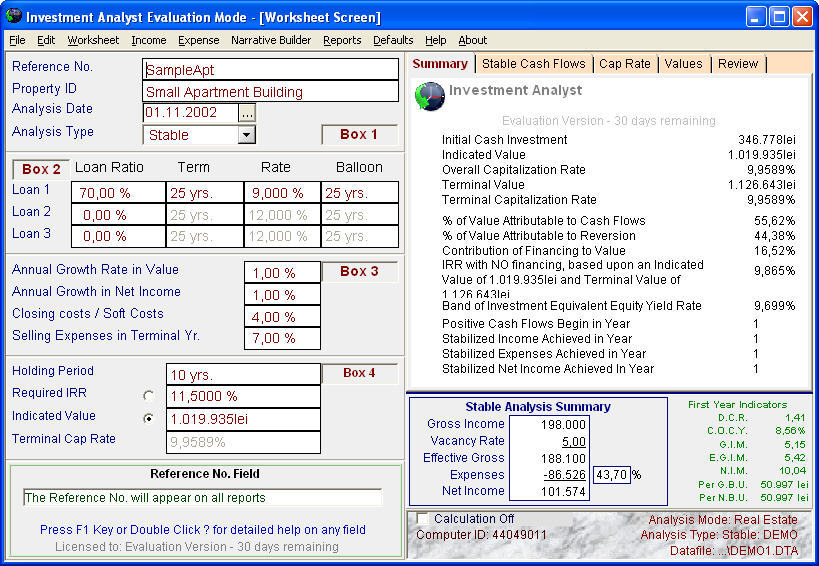Image resolution: width=819 pixels, height=566 pixels.
Task: Click Loan 2 Loan Ratio 0,00 % field
Action: pos(118,215)
